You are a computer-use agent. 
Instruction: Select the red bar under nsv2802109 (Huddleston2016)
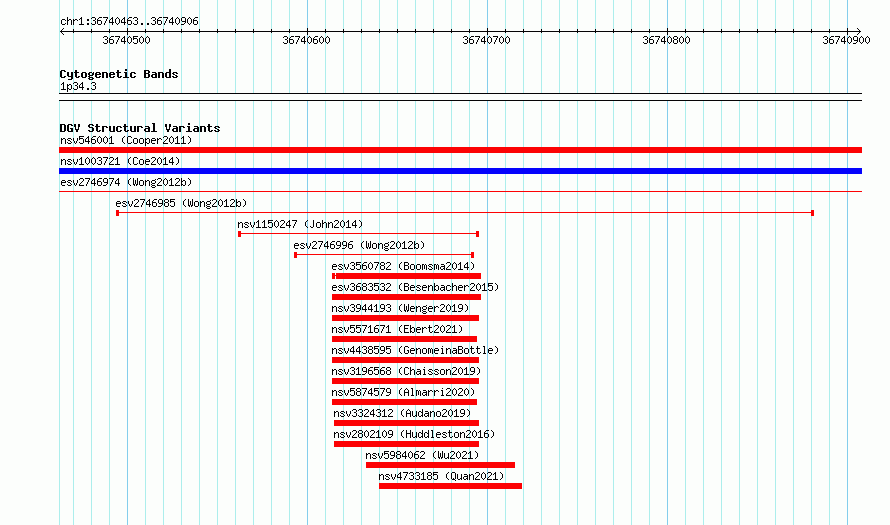click(406, 444)
